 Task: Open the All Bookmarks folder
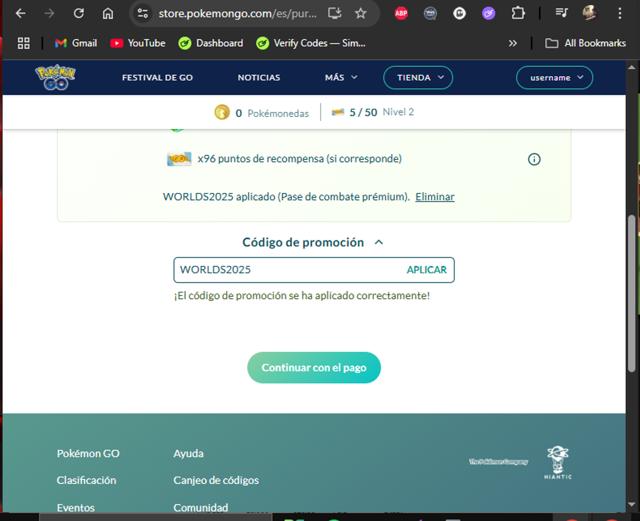pos(585,43)
